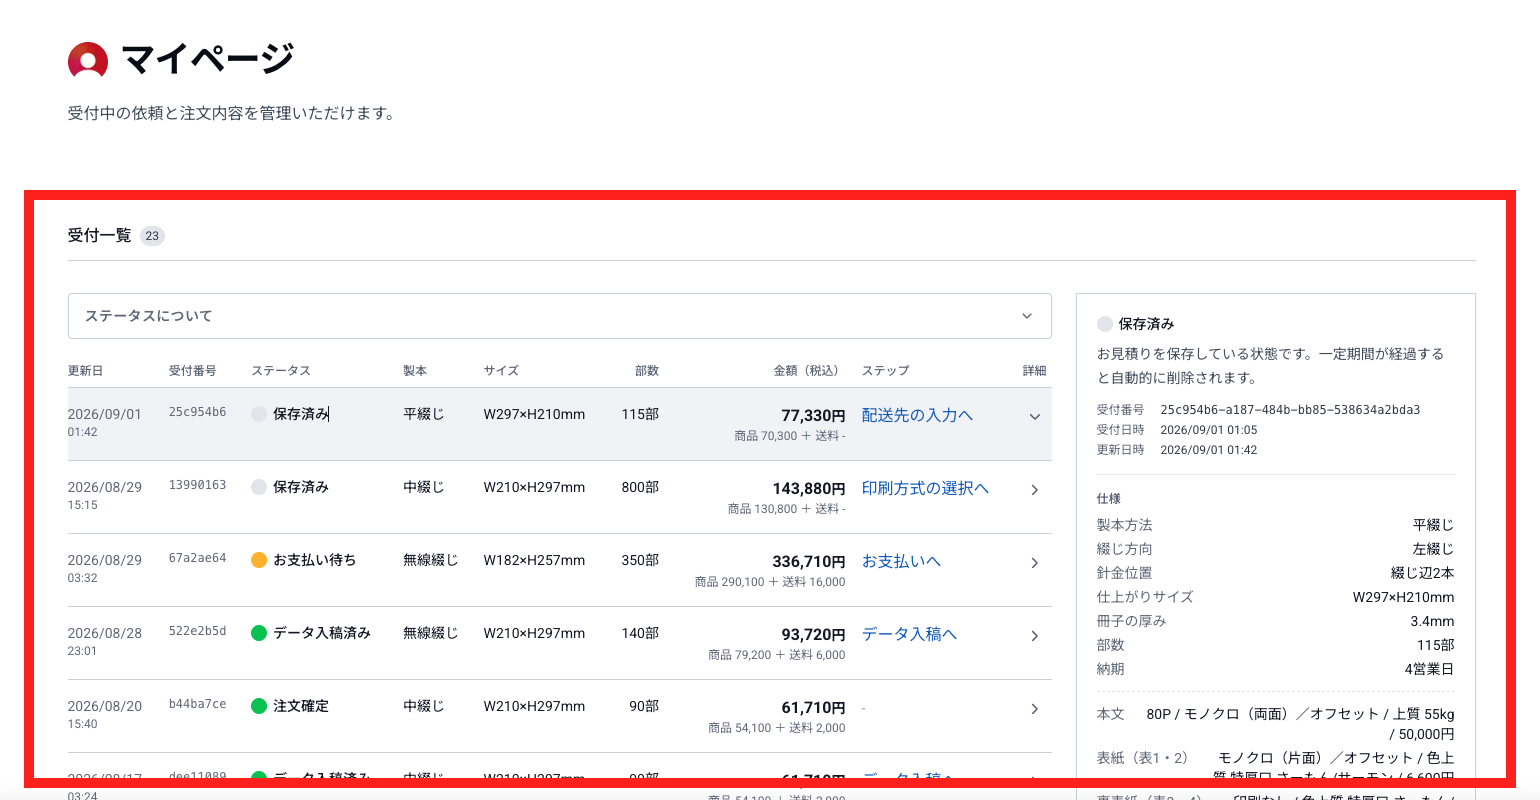Image resolution: width=1540 pixels, height=800 pixels.
Task: Click the 140部 quantity cell
Action: tap(640, 633)
